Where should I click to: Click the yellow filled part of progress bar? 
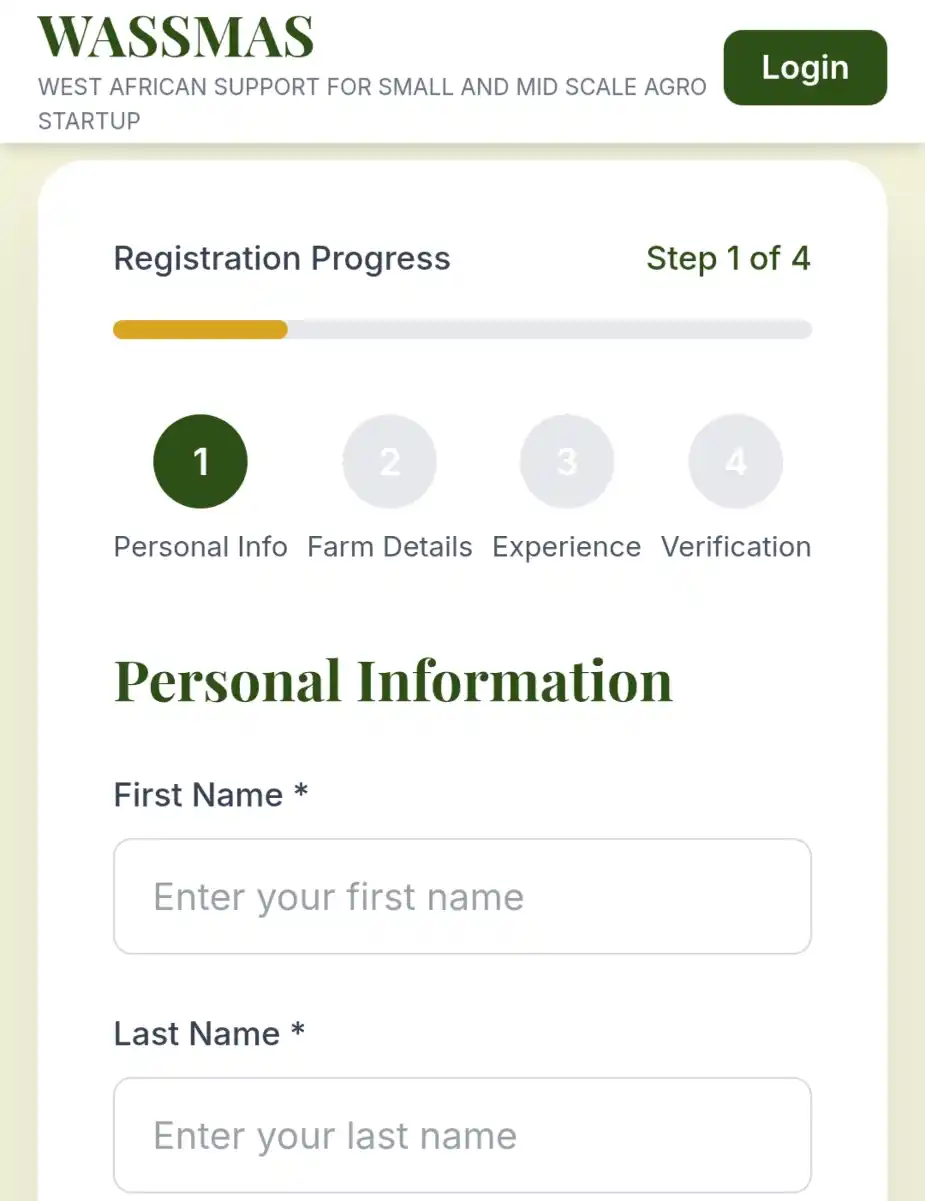200,330
